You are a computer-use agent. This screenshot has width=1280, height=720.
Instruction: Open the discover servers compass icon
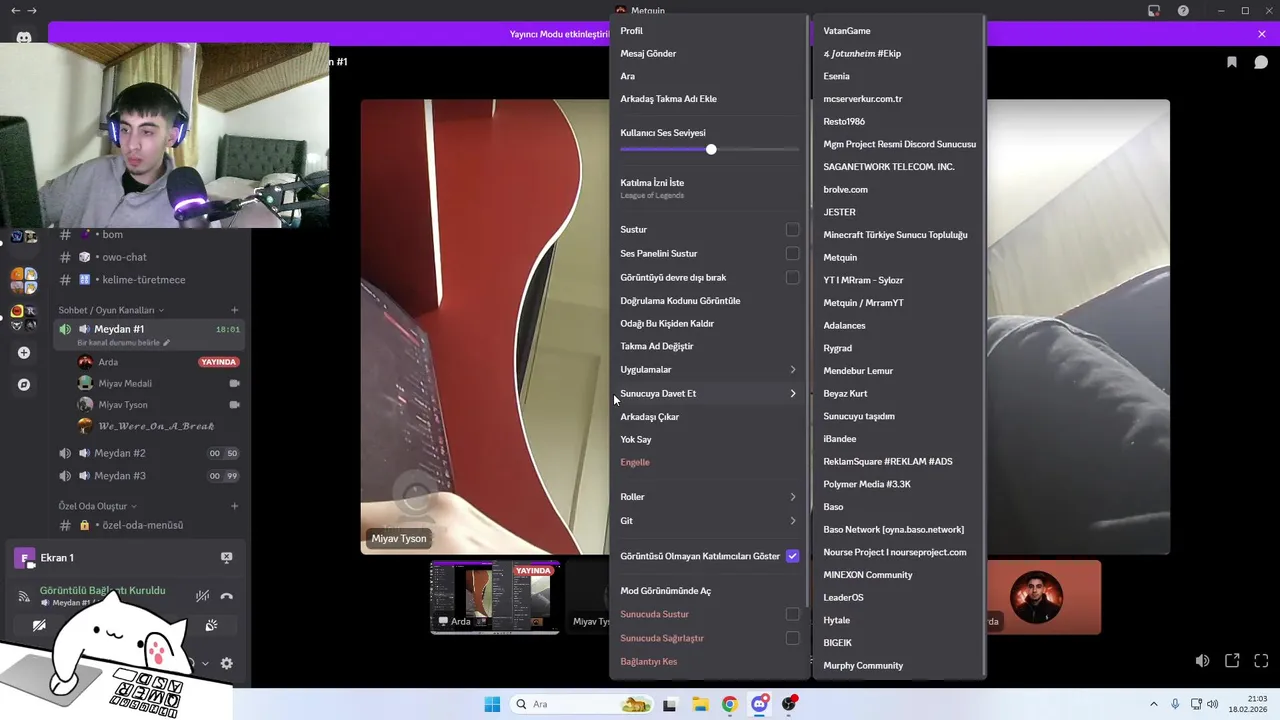(x=24, y=384)
